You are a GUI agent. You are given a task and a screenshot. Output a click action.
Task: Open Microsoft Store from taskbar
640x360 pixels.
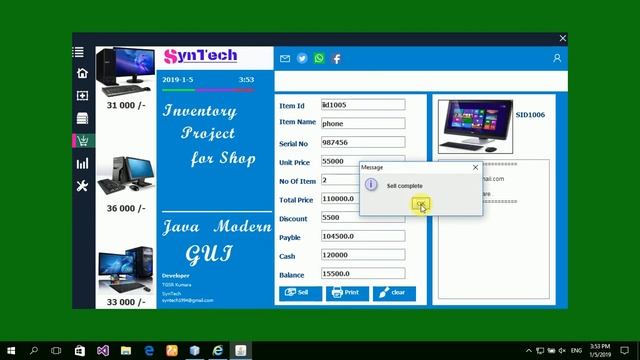point(80,350)
